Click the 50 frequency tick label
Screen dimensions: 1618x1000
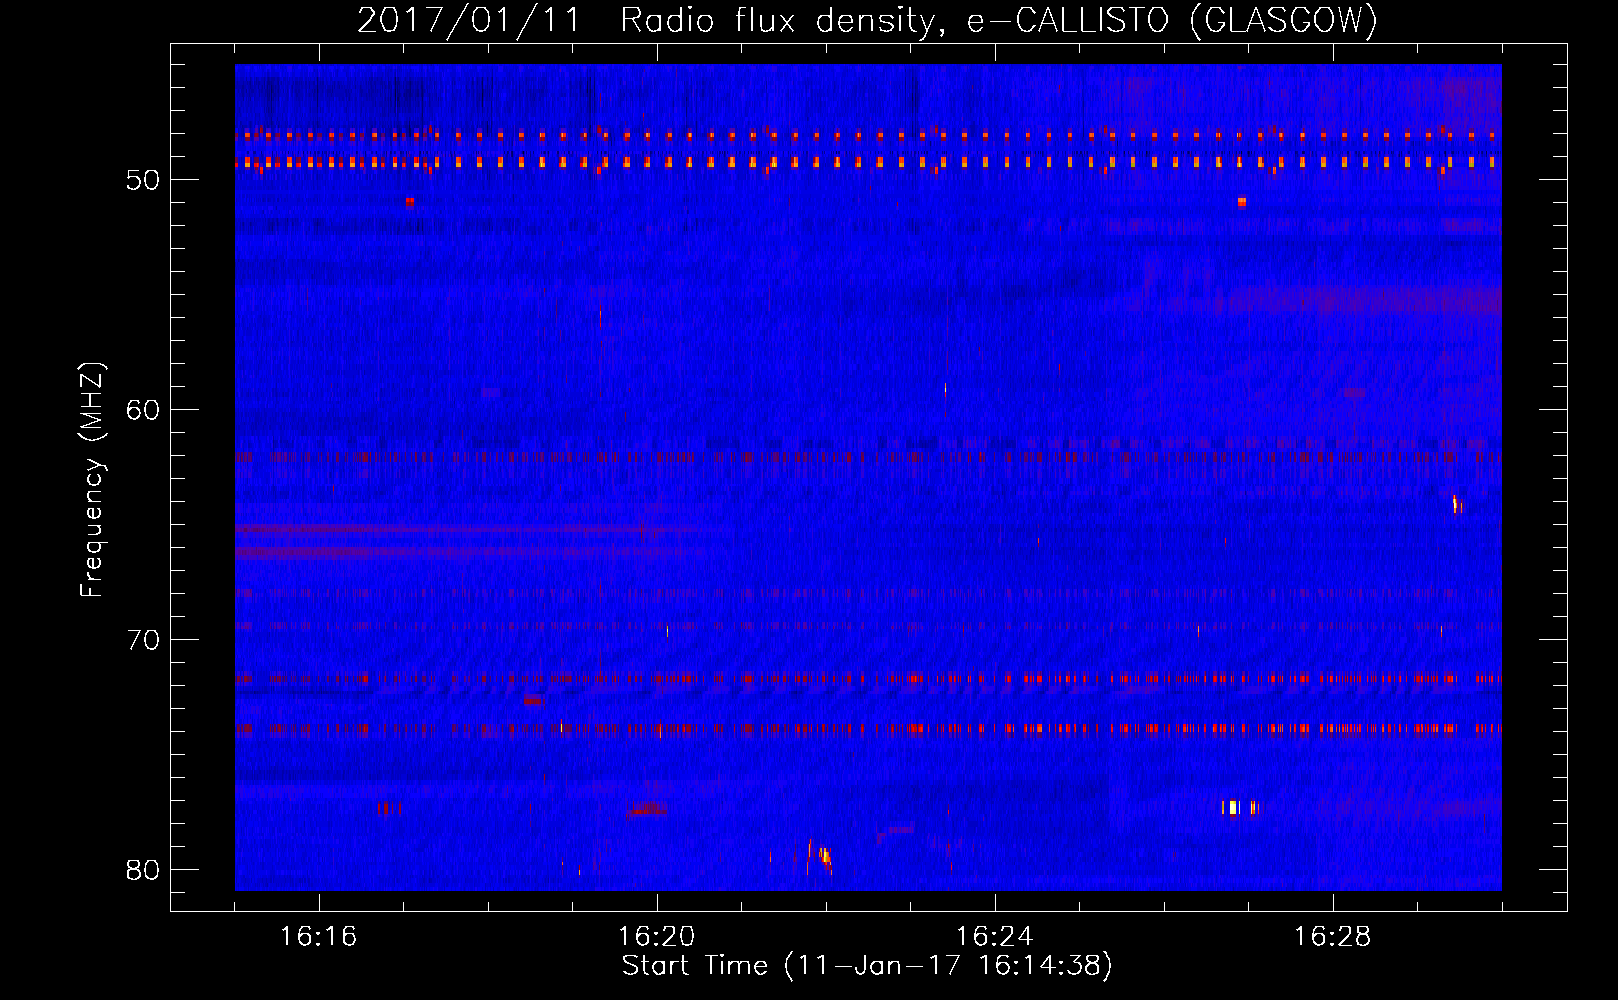coord(143,180)
